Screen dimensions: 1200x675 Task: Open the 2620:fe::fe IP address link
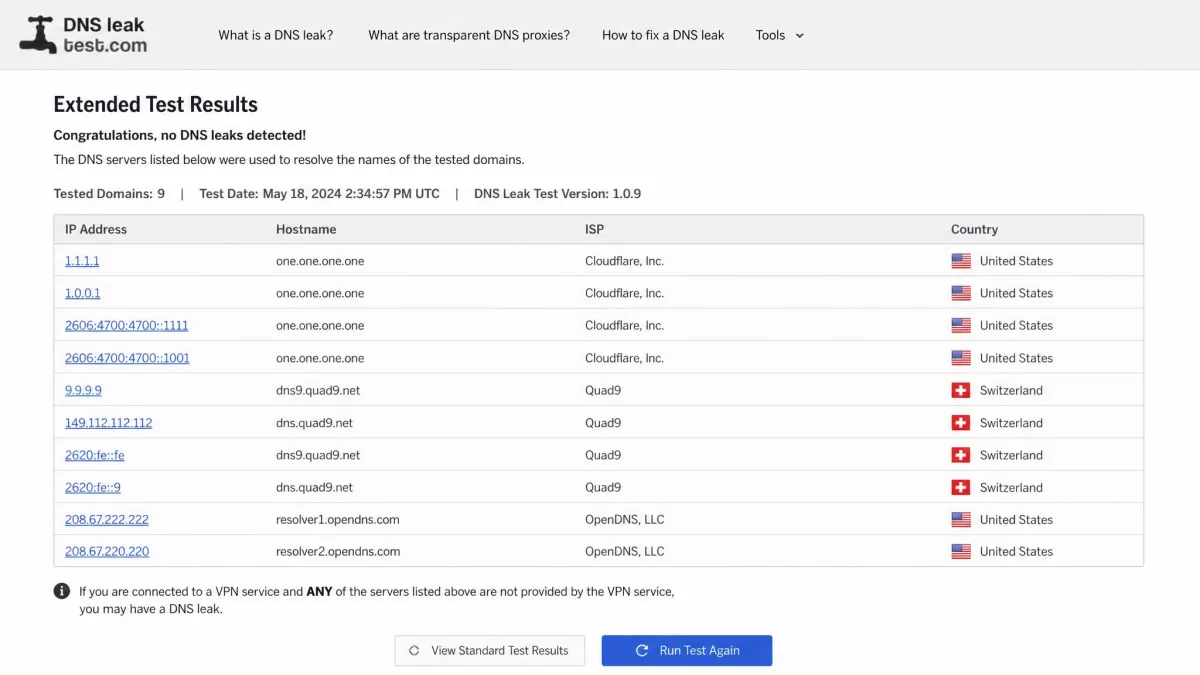95,455
